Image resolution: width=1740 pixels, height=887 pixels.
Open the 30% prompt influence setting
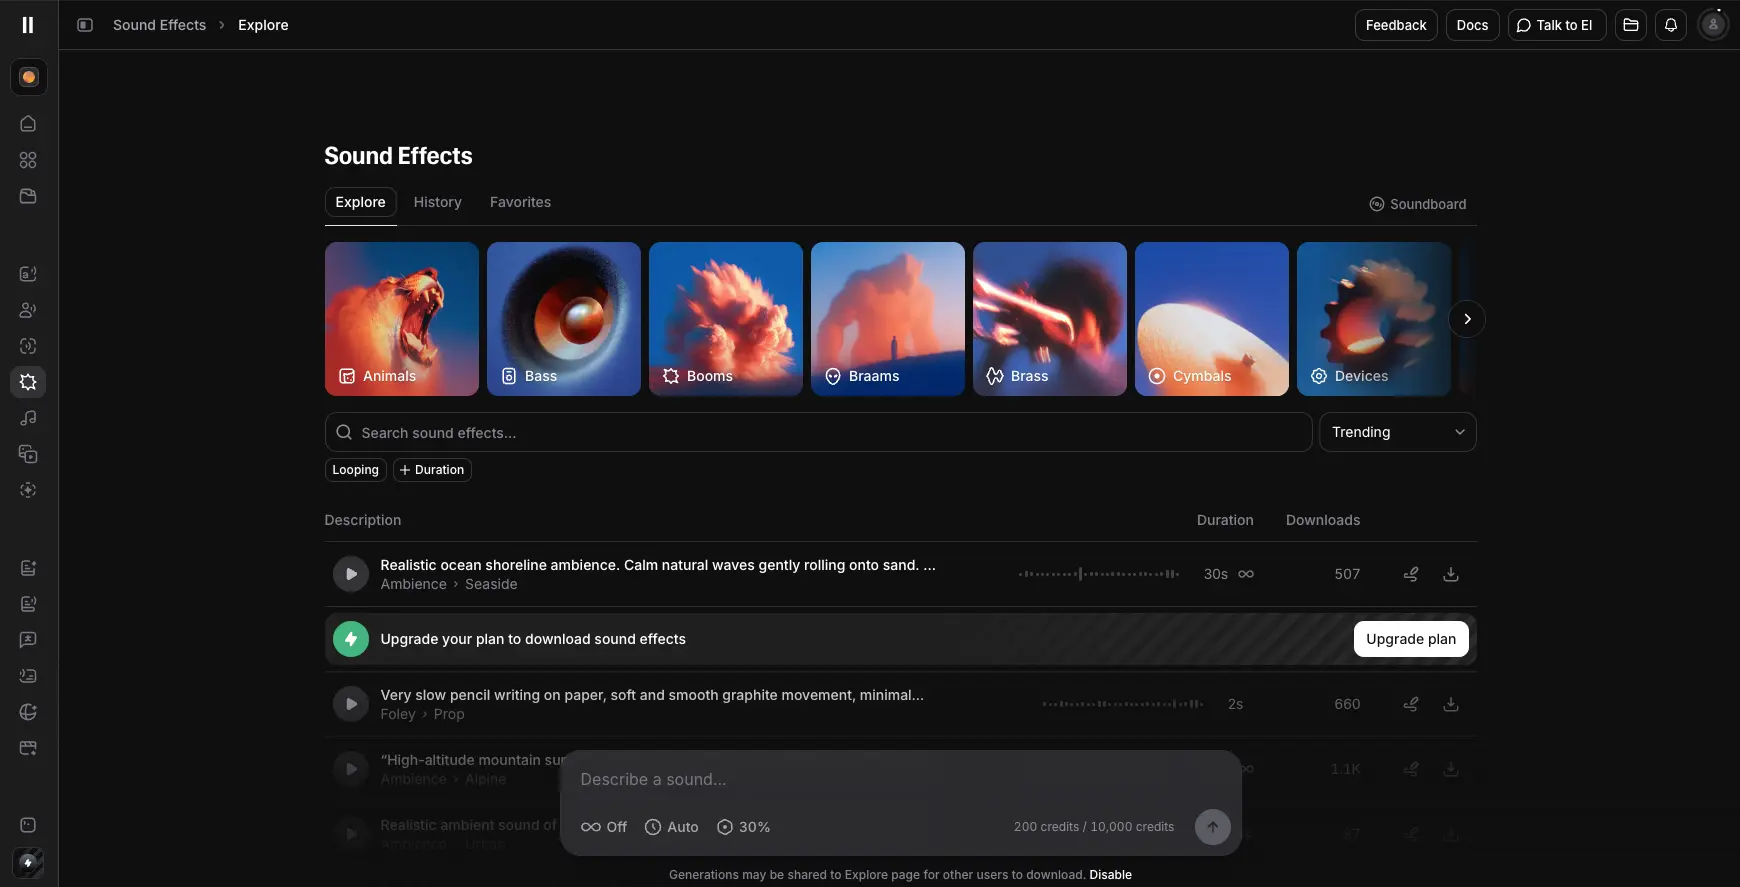744,827
